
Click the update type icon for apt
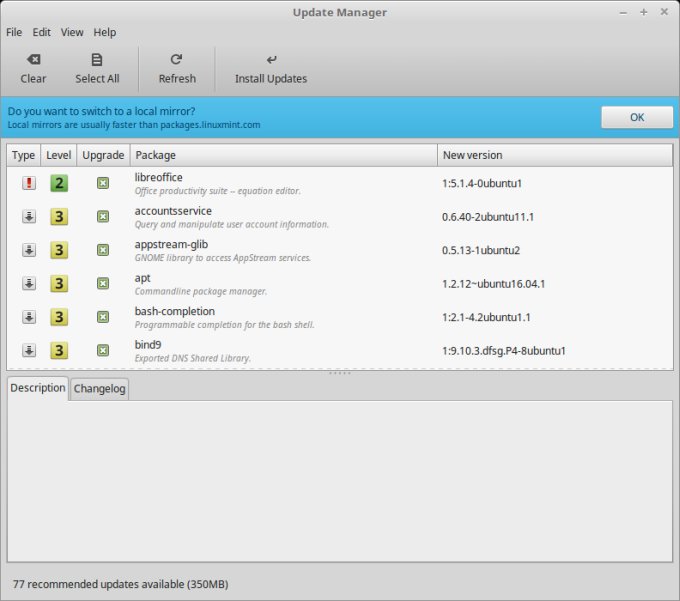click(x=29, y=283)
